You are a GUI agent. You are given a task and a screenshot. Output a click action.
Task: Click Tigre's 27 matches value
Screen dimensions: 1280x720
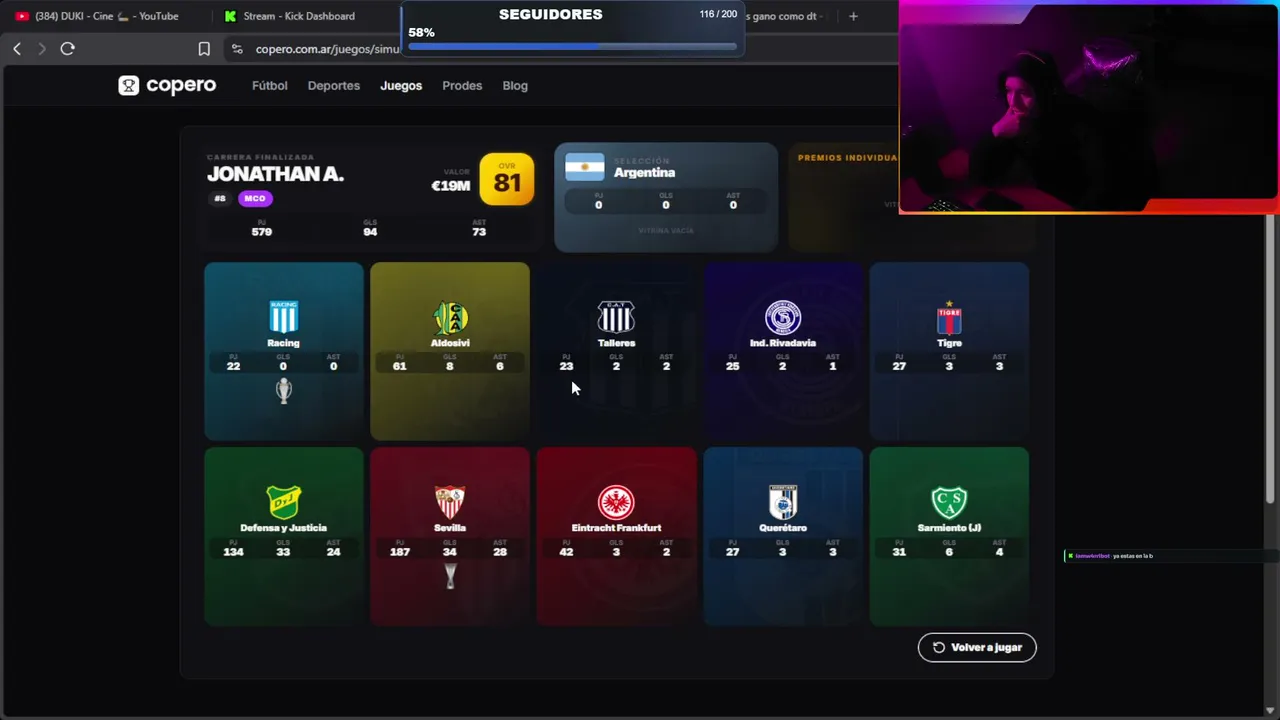tap(899, 366)
